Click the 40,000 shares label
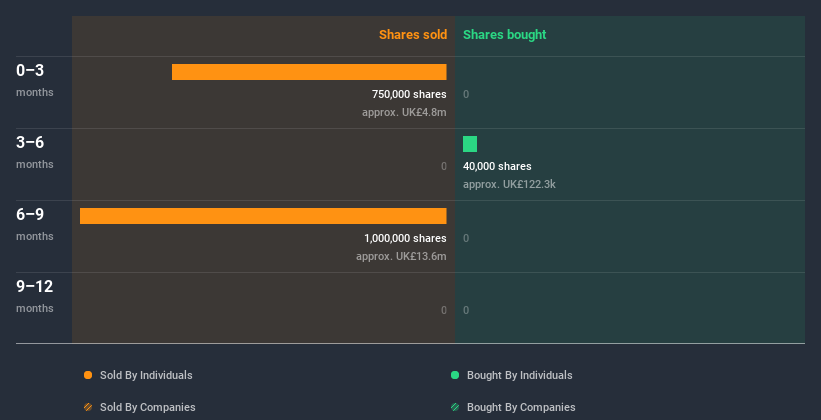Viewport: 821px width, 420px height. point(497,166)
